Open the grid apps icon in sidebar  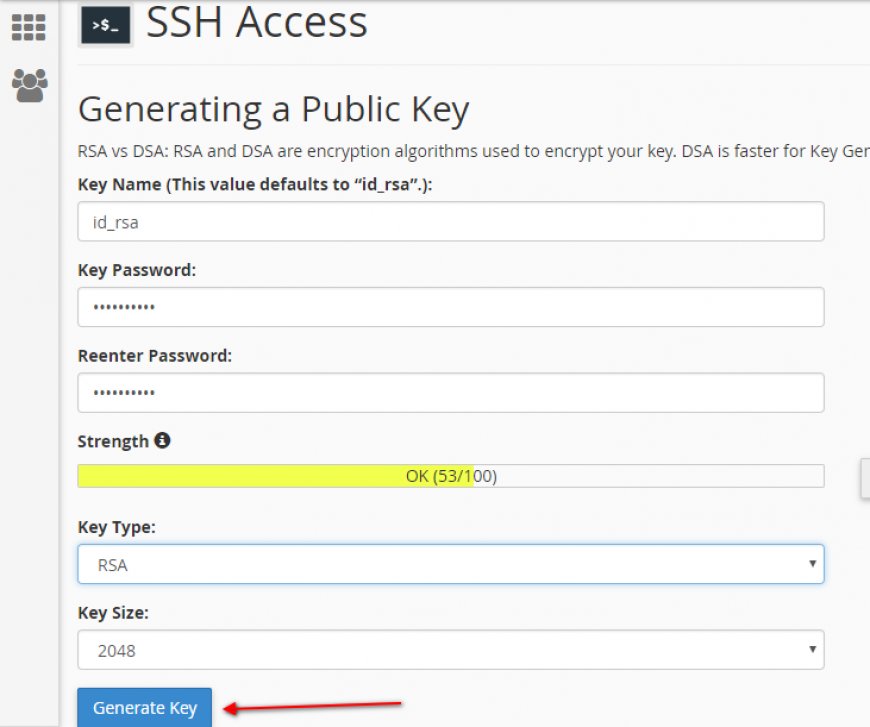pyautogui.click(x=29, y=27)
